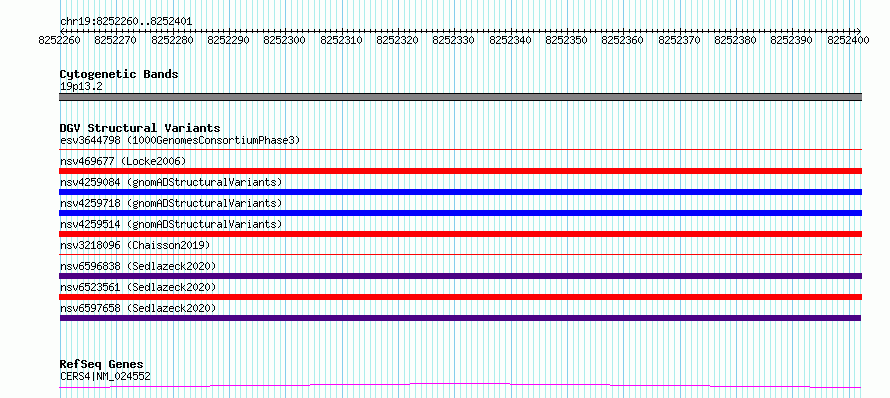Click the 8252300 ruler coordinate
The height and width of the screenshot is (398, 890).
(284, 40)
